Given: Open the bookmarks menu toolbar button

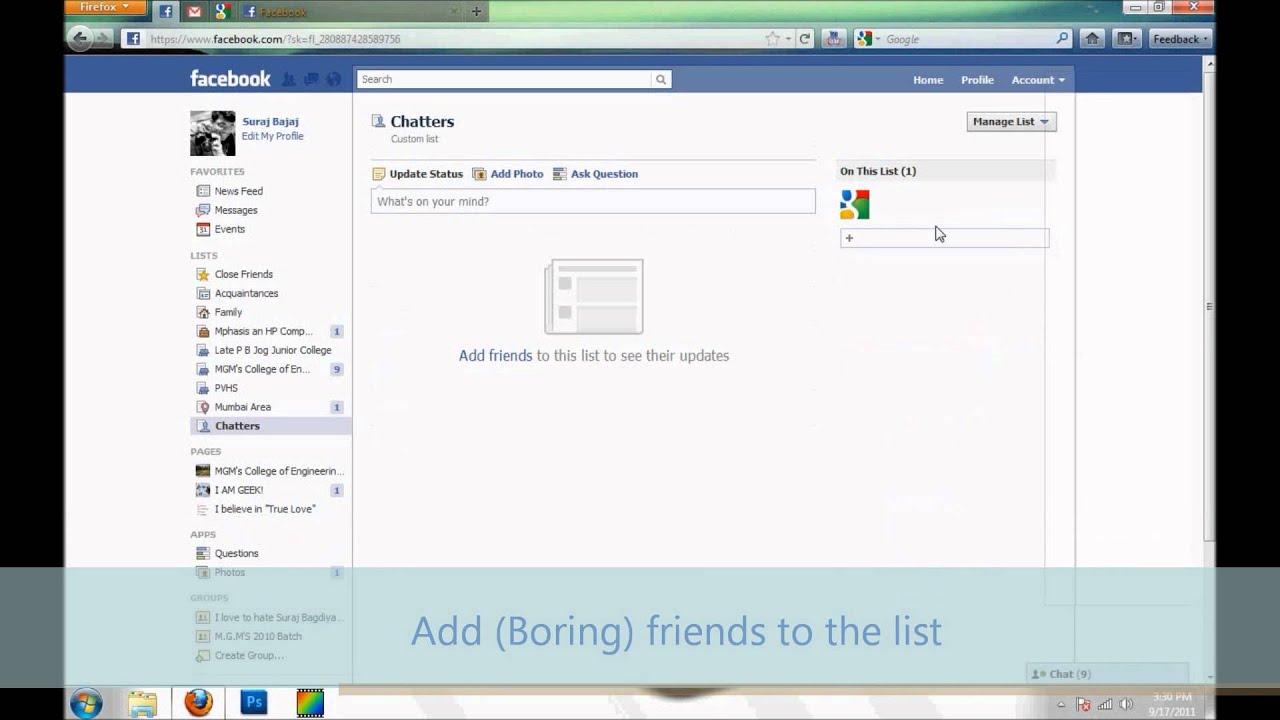Looking at the screenshot, I should click(1126, 39).
